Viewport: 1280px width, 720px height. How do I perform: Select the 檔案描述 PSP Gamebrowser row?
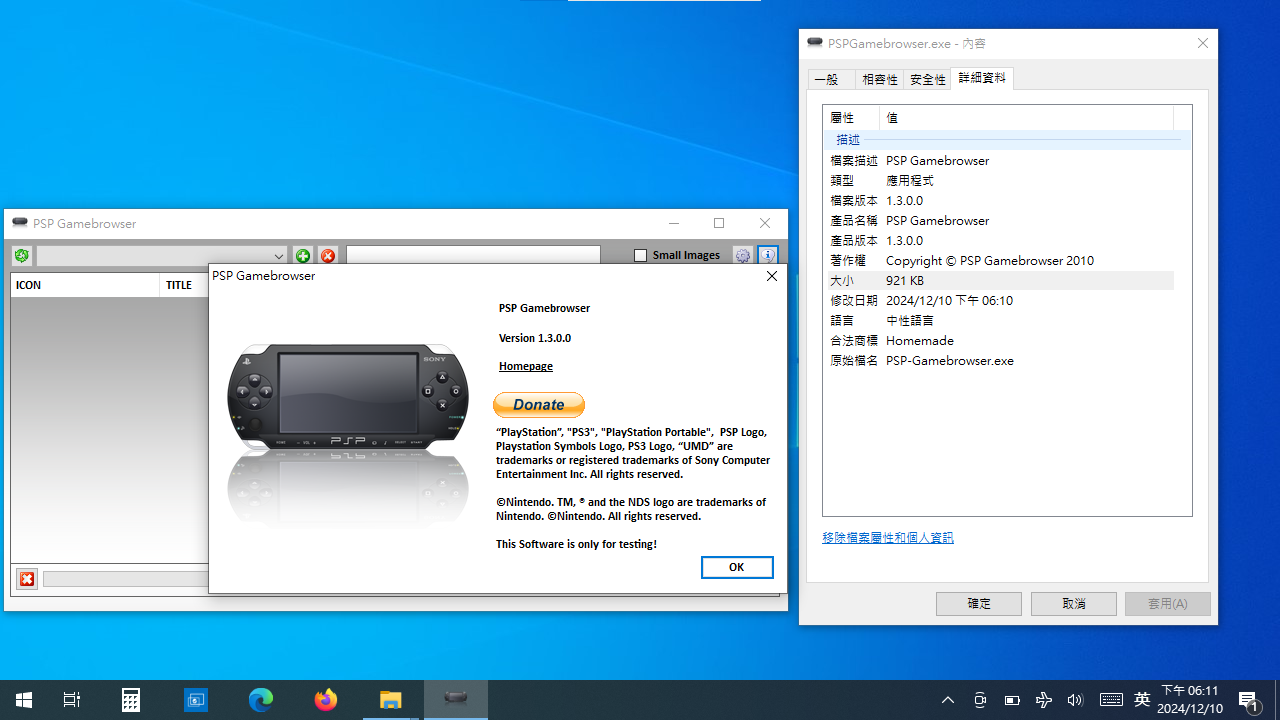pos(1000,161)
